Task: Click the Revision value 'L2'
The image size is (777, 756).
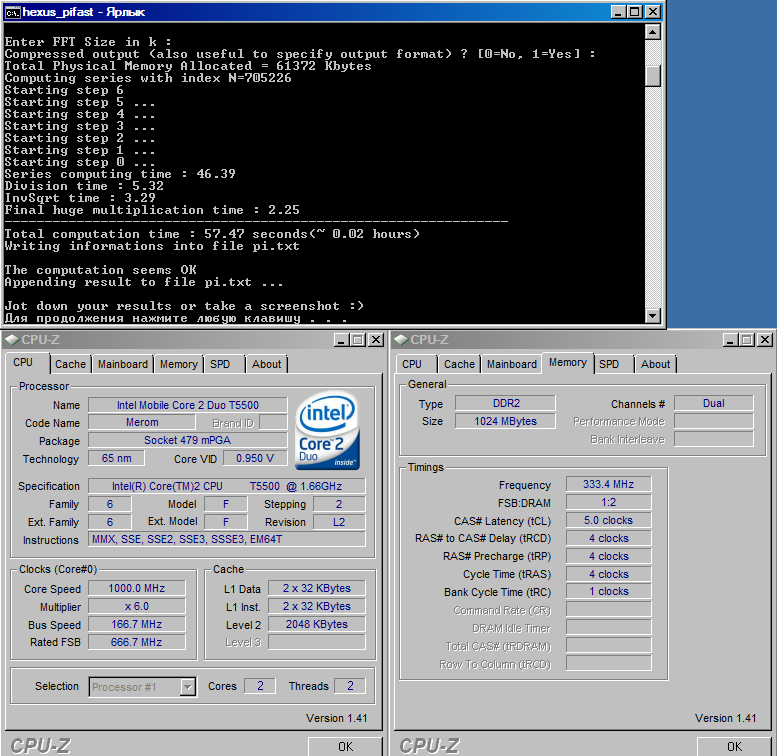Action: pyautogui.click(x=339, y=522)
